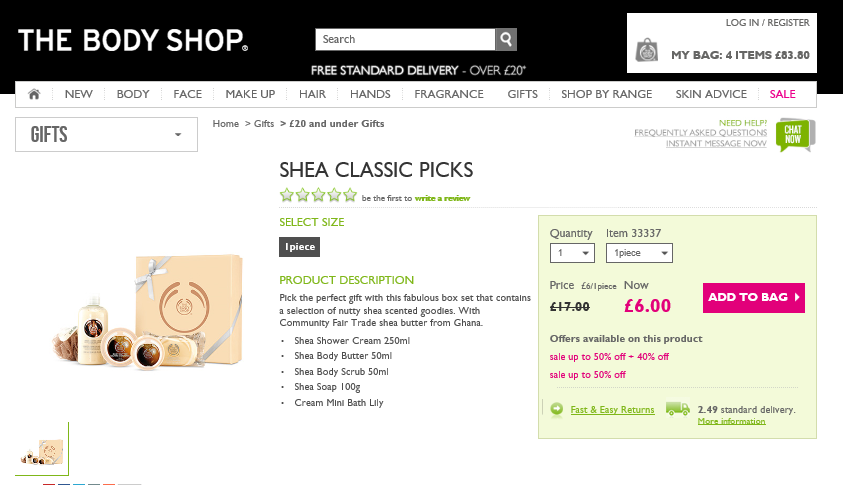Click into the Search input field

point(405,39)
